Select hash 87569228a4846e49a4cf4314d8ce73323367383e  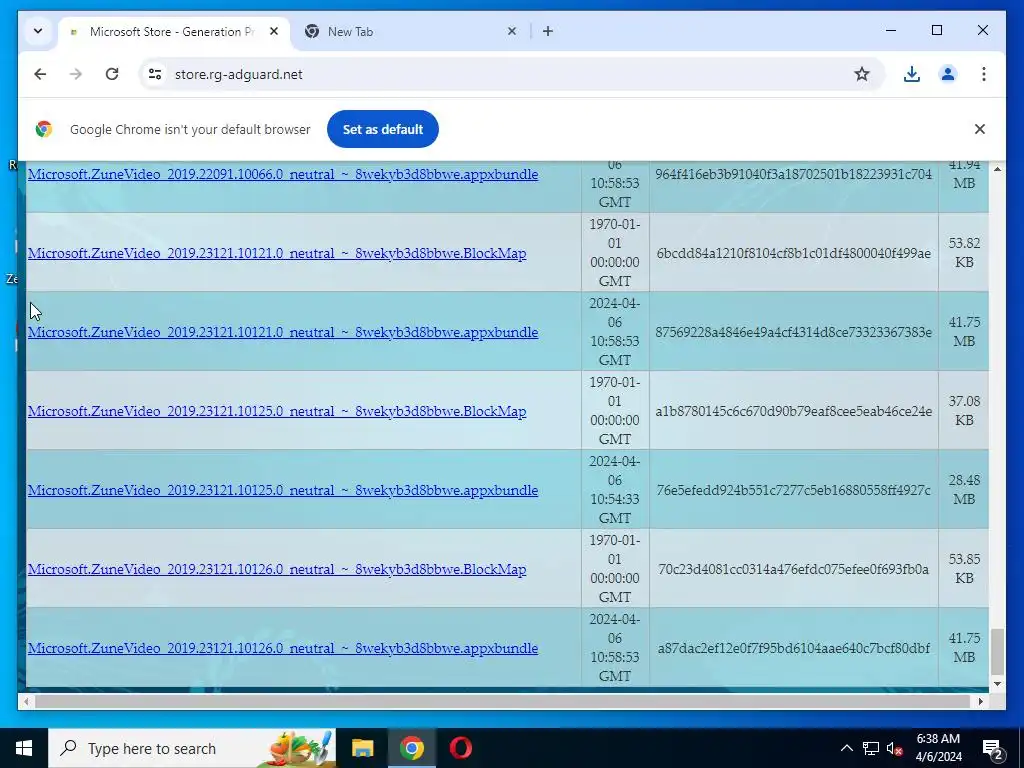(793, 332)
